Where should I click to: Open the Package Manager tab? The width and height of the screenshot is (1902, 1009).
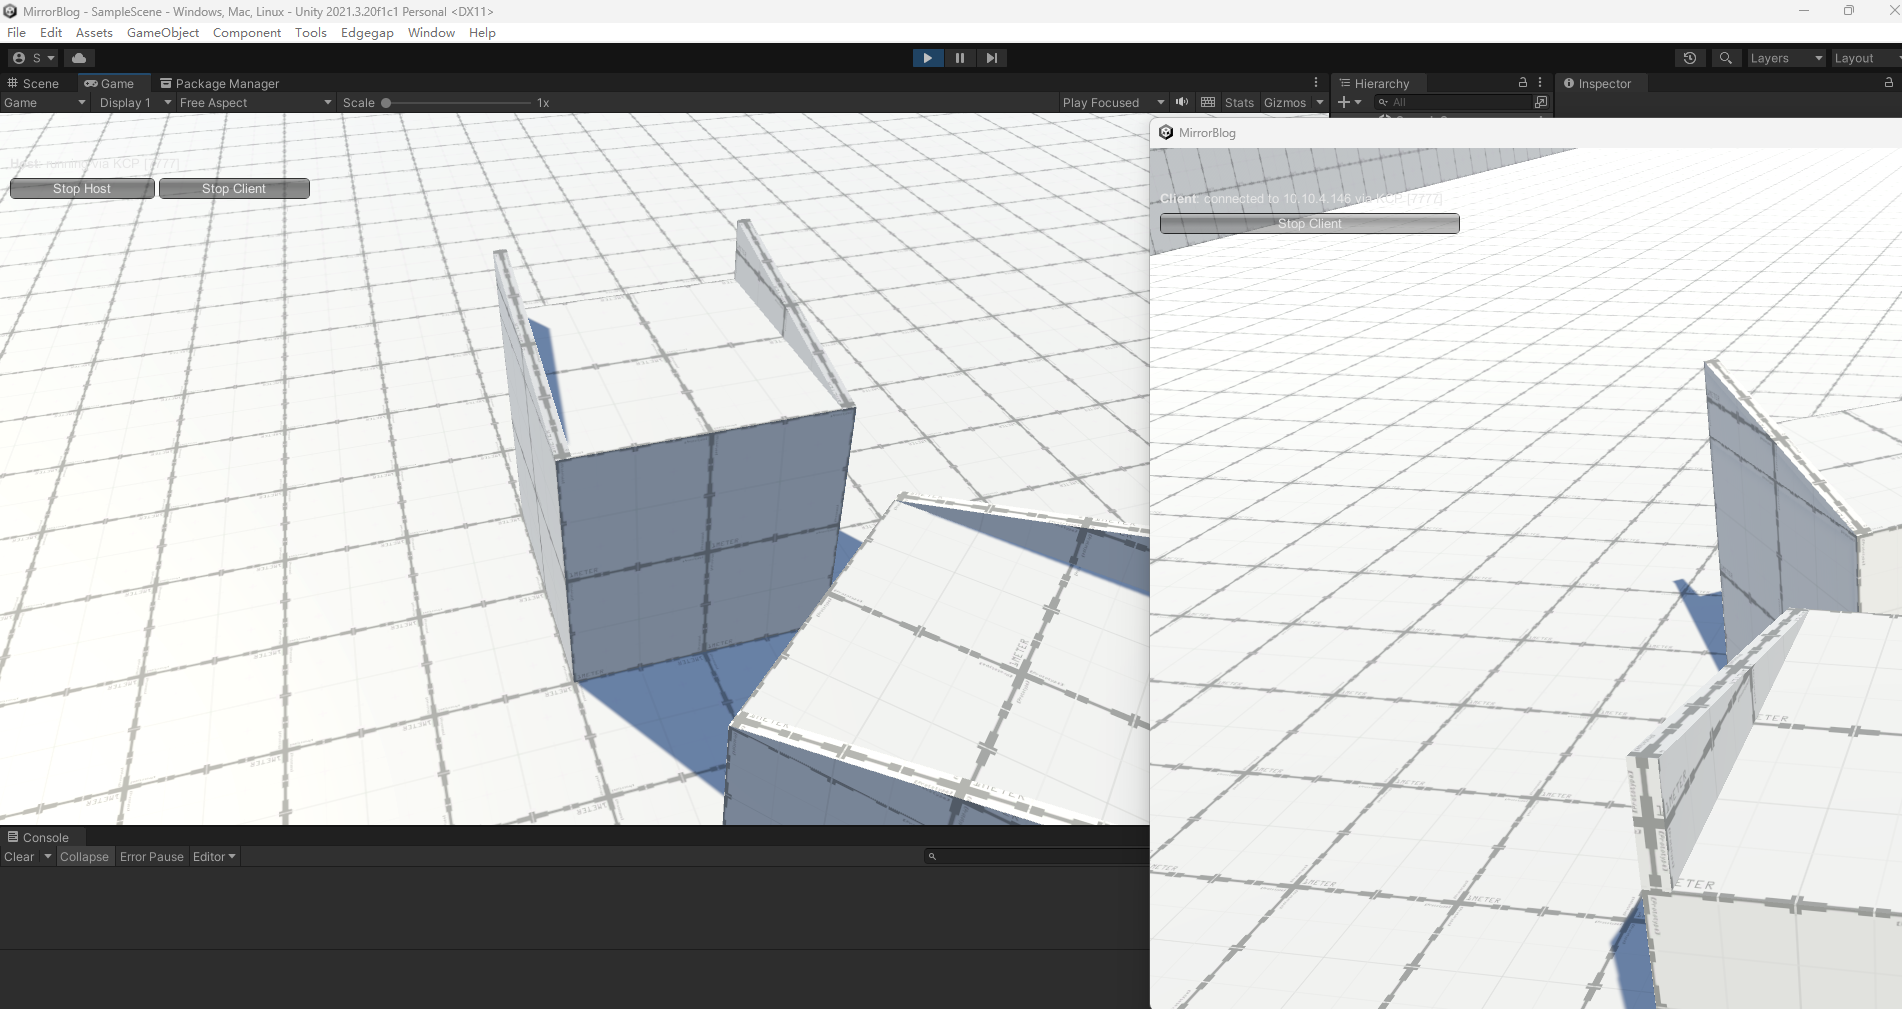220,83
